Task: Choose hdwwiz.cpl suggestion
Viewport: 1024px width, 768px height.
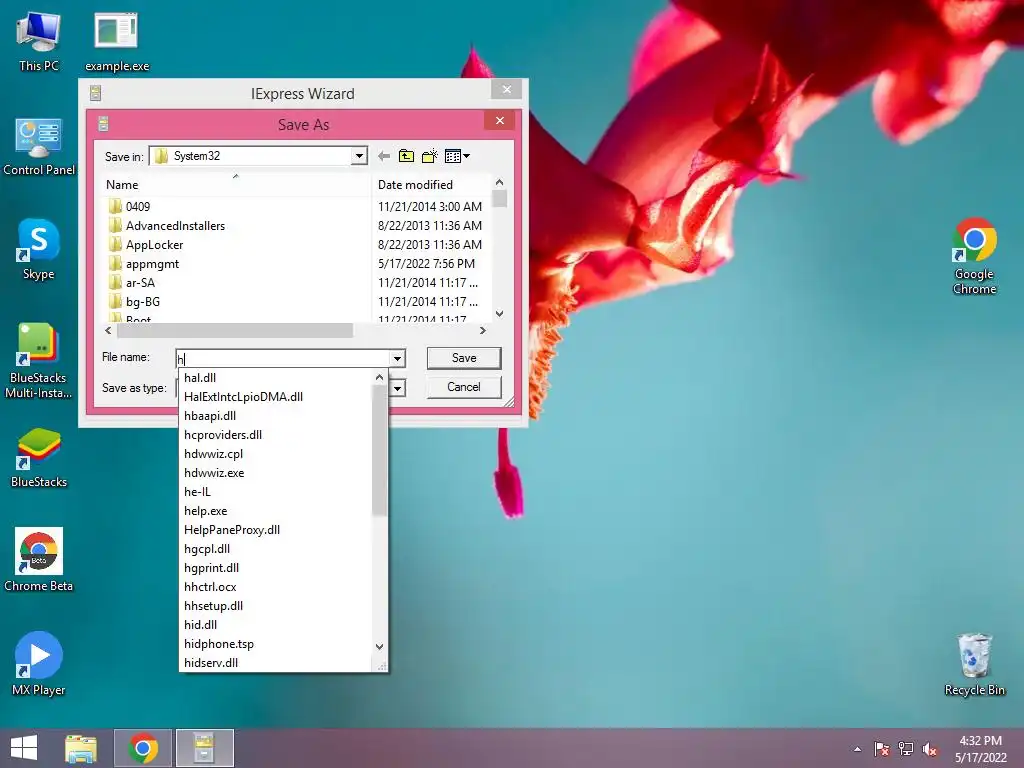Action: coord(275,453)
